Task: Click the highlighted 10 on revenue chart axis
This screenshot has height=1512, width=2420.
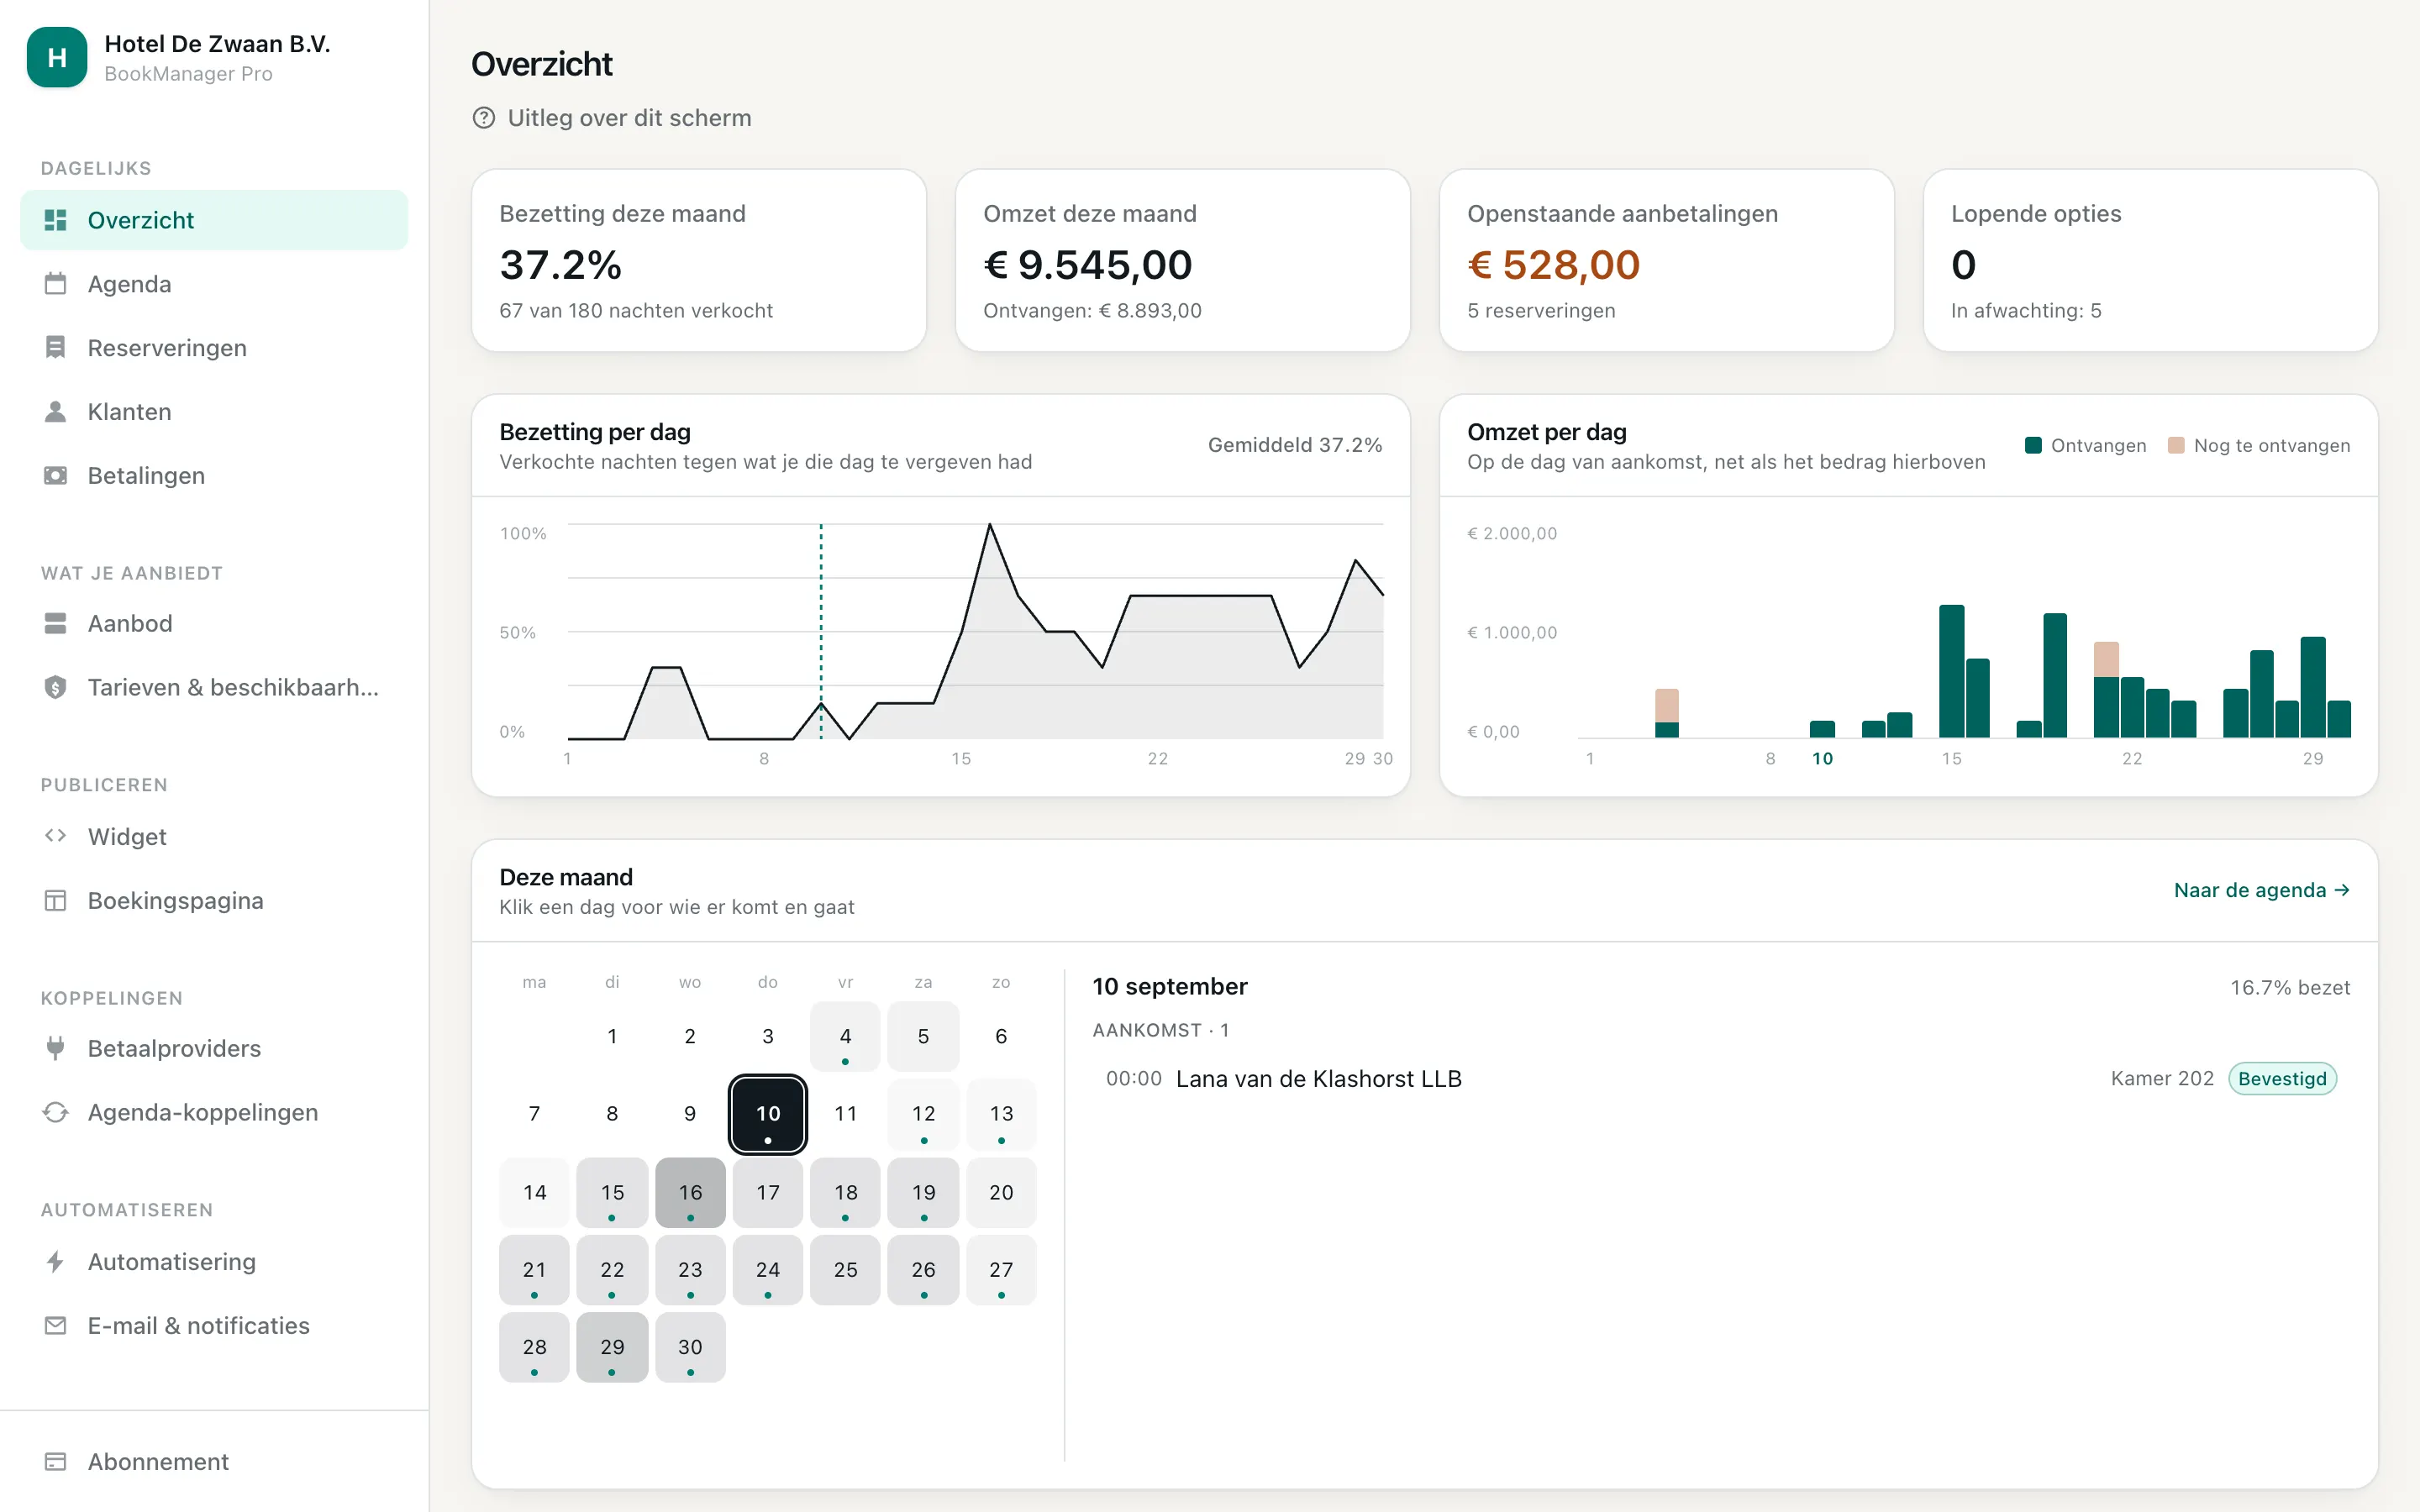Action: [x=1822, y=759]
